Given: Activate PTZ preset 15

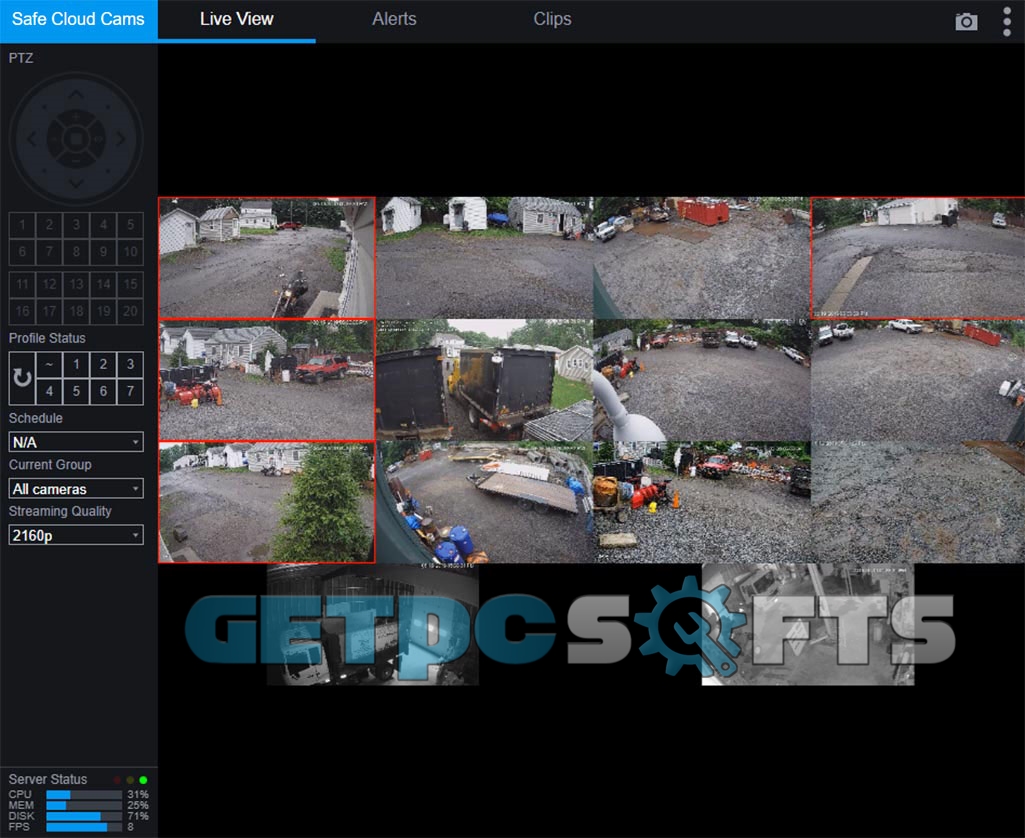Looking at the screenshot, I should pyautogui.click(x=130, y=284).
